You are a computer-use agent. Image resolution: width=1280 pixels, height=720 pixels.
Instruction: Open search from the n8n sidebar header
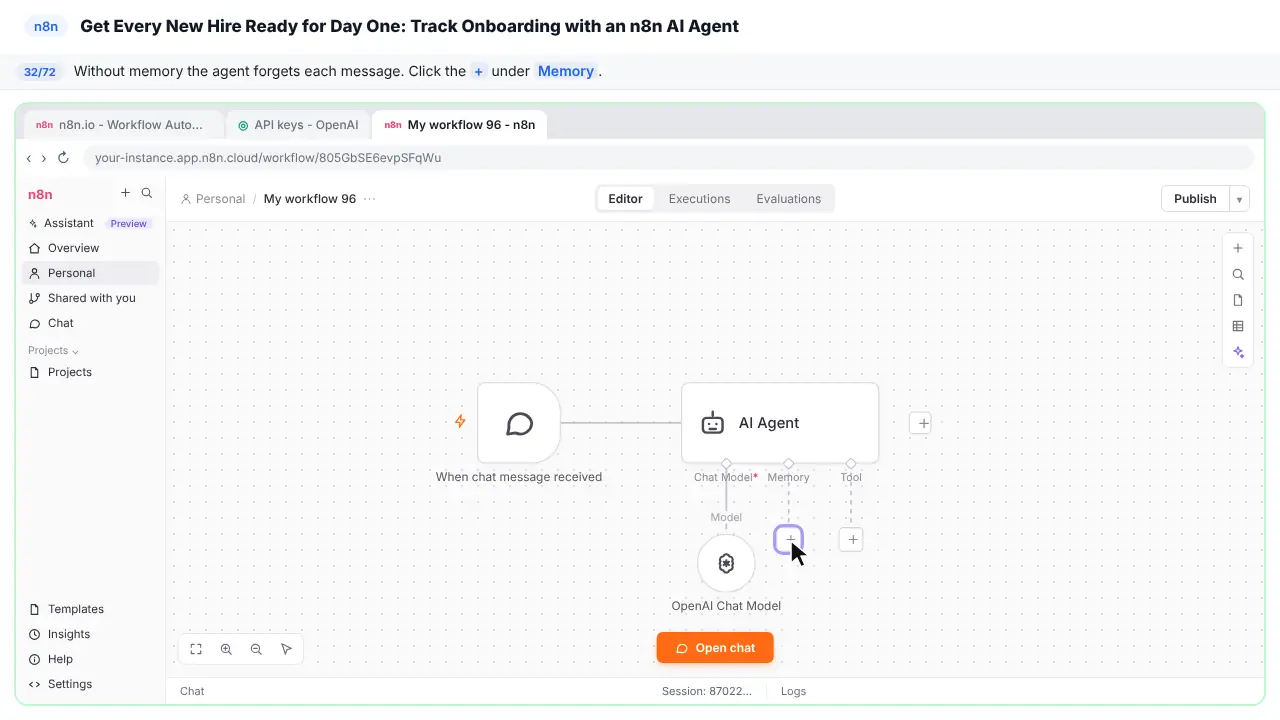[147, 193]
